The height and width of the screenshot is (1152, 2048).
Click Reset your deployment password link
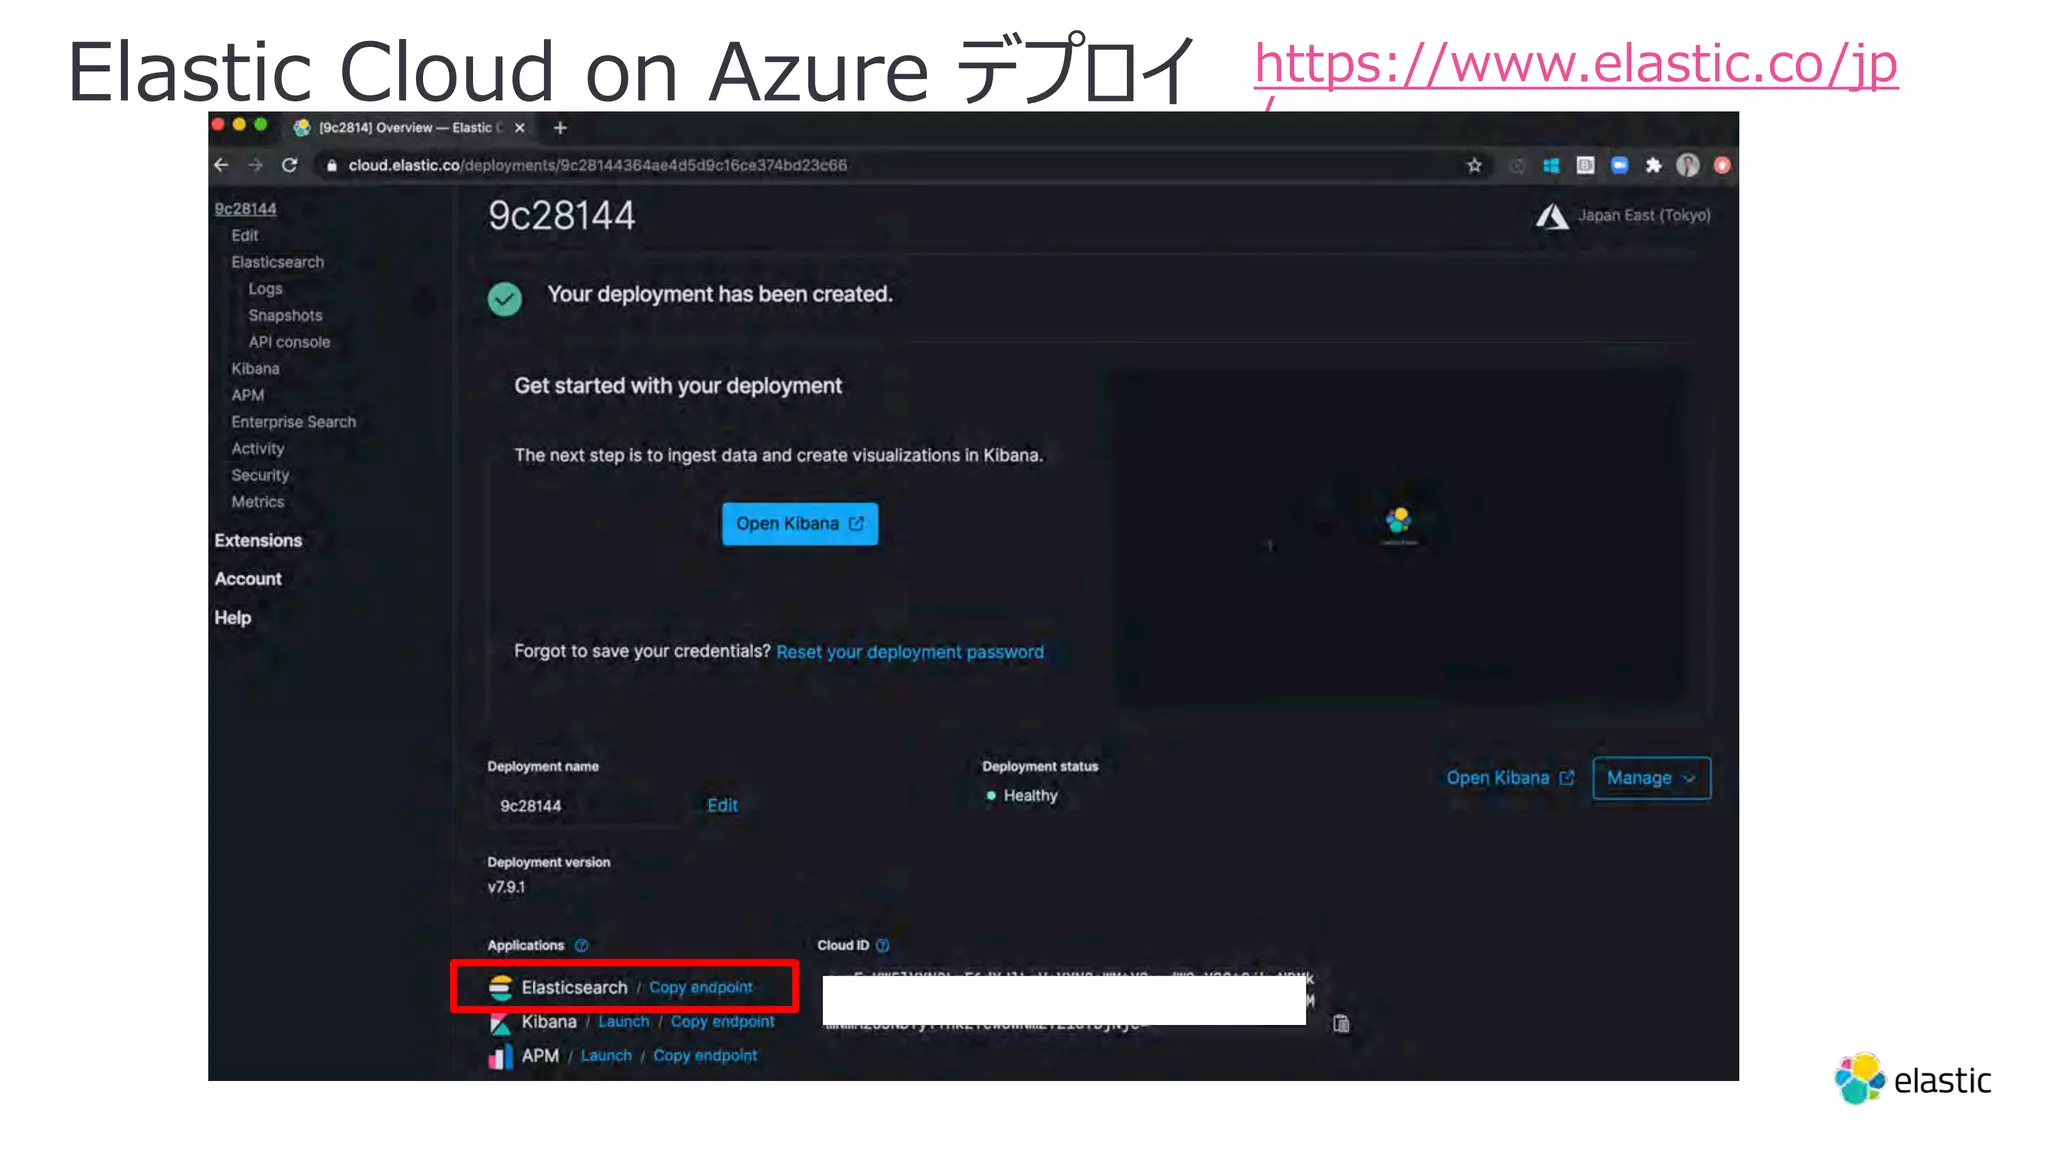[910, 652]
